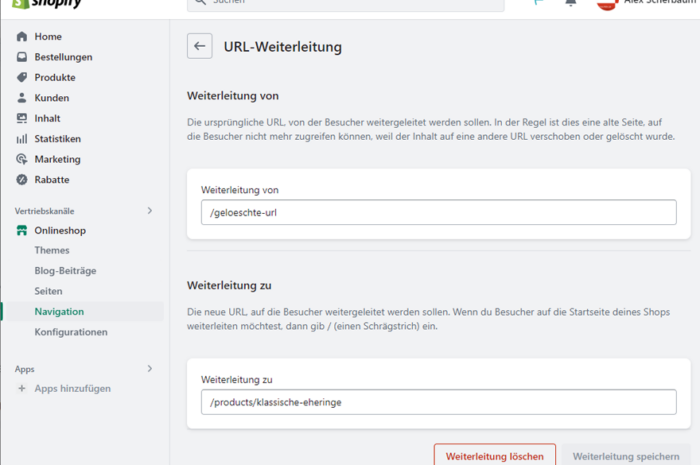Click the Apps section label

coord(25,369)
